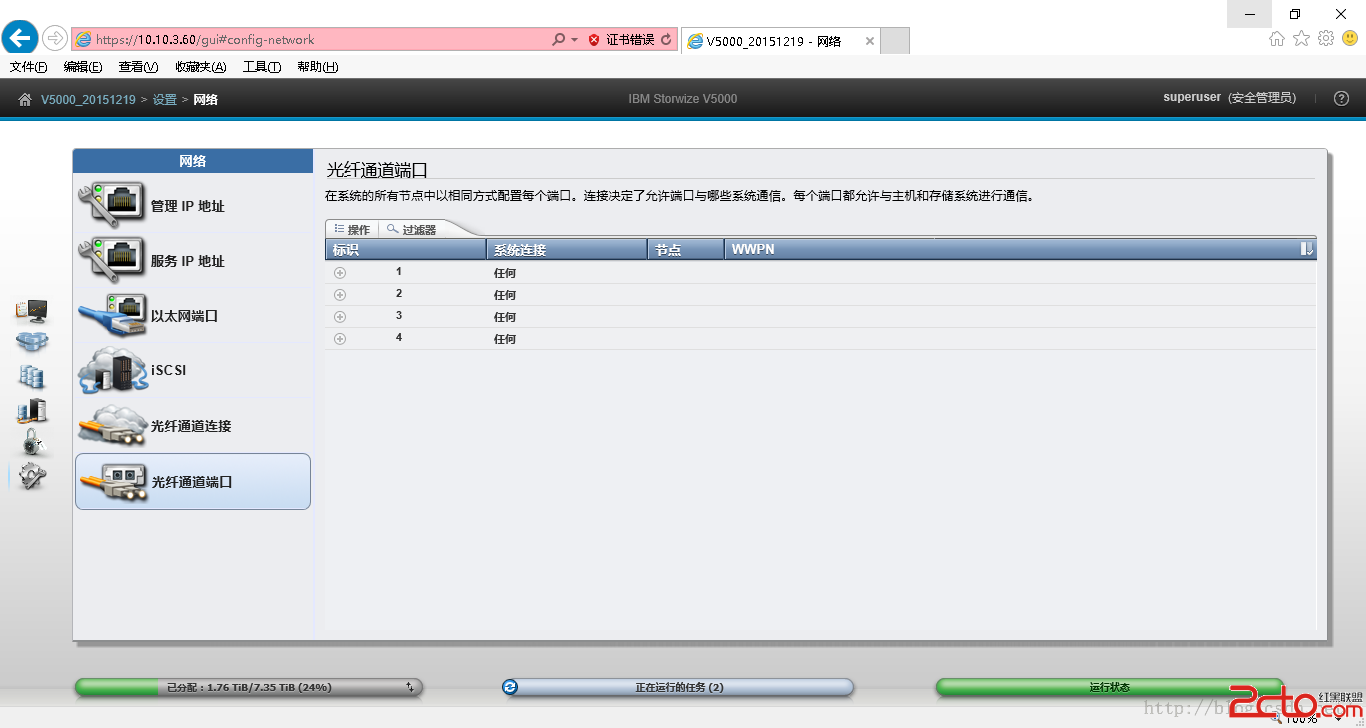Open the 文件(F) menu

29,67
